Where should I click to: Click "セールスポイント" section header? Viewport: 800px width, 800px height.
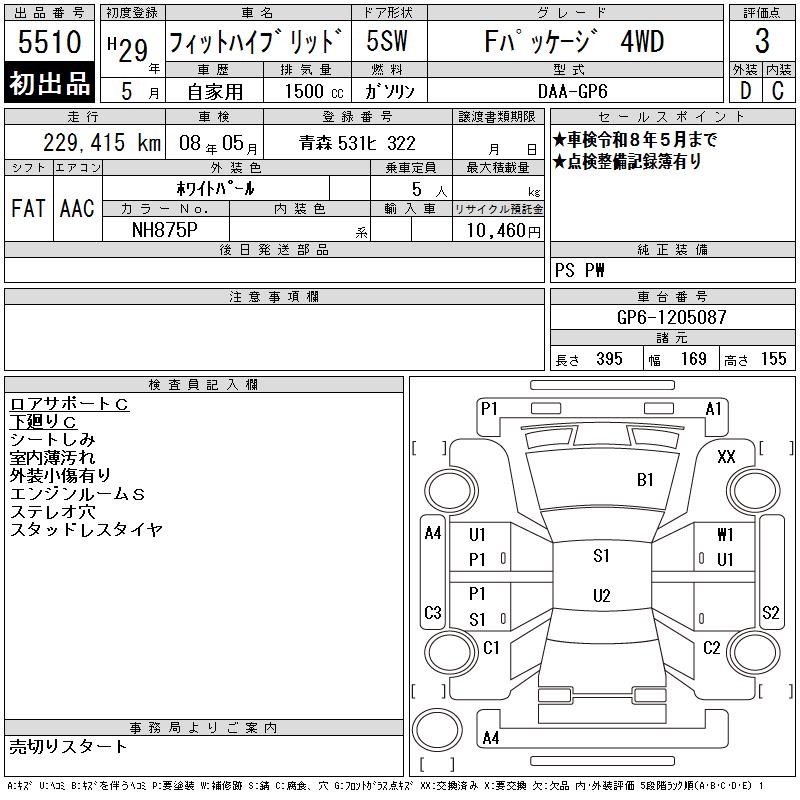[672, 117]
